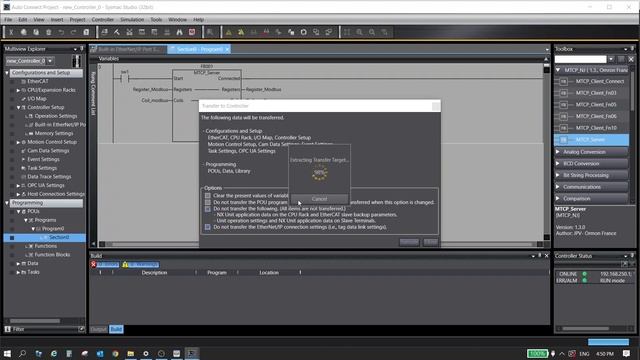Click the Multiview Explorer horizontal scrollbar
This screenshot has height=360, width=640.
click(x=35, y=321)
